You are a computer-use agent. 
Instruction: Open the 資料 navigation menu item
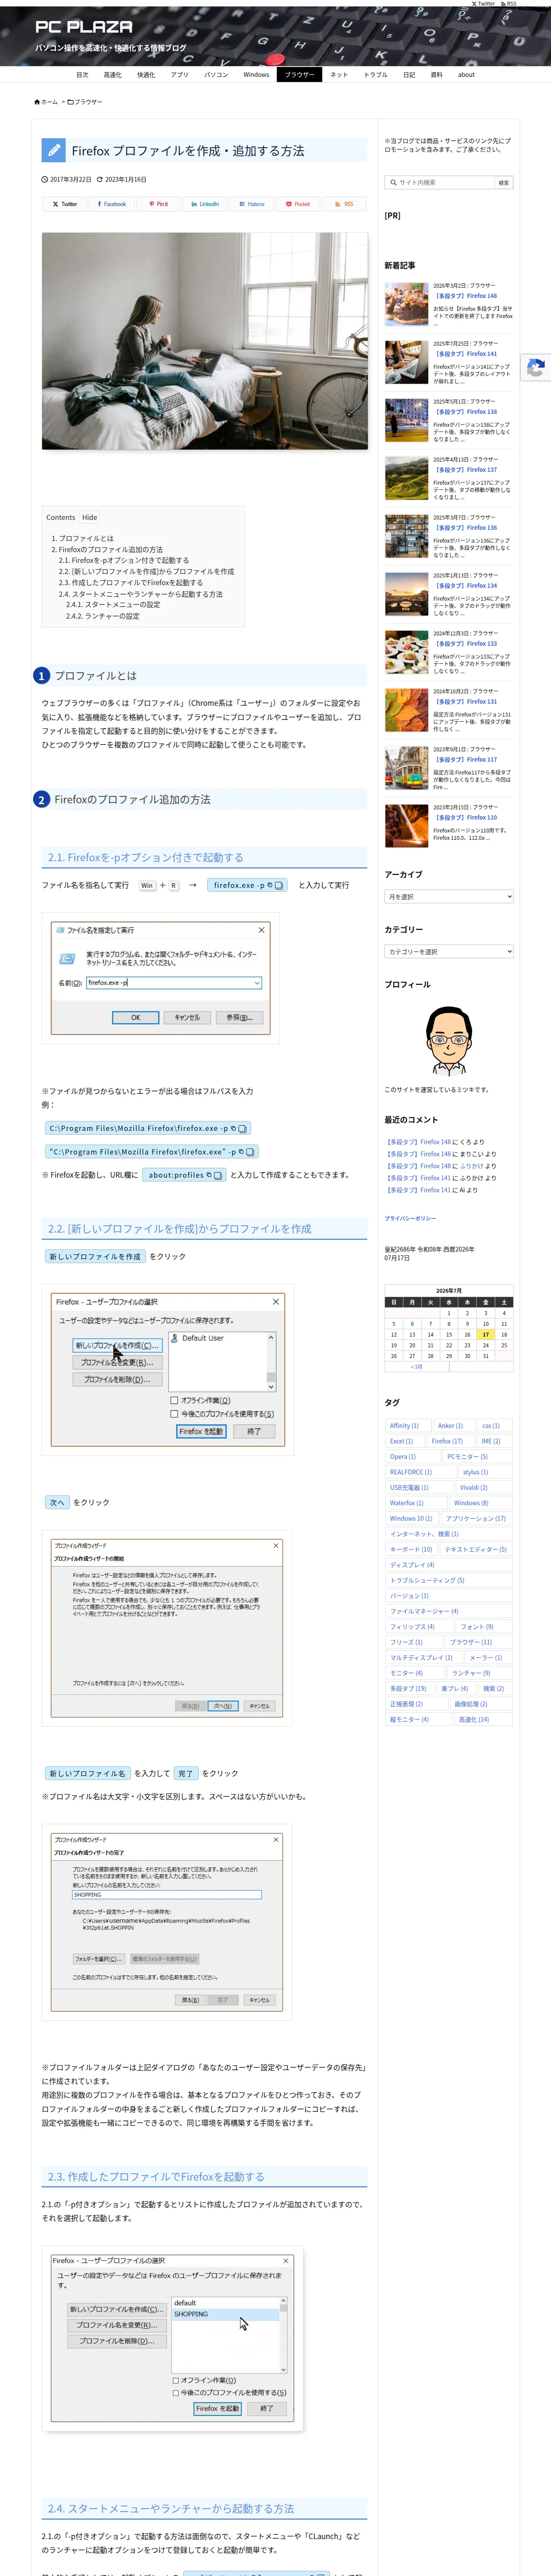pos(436,75)
